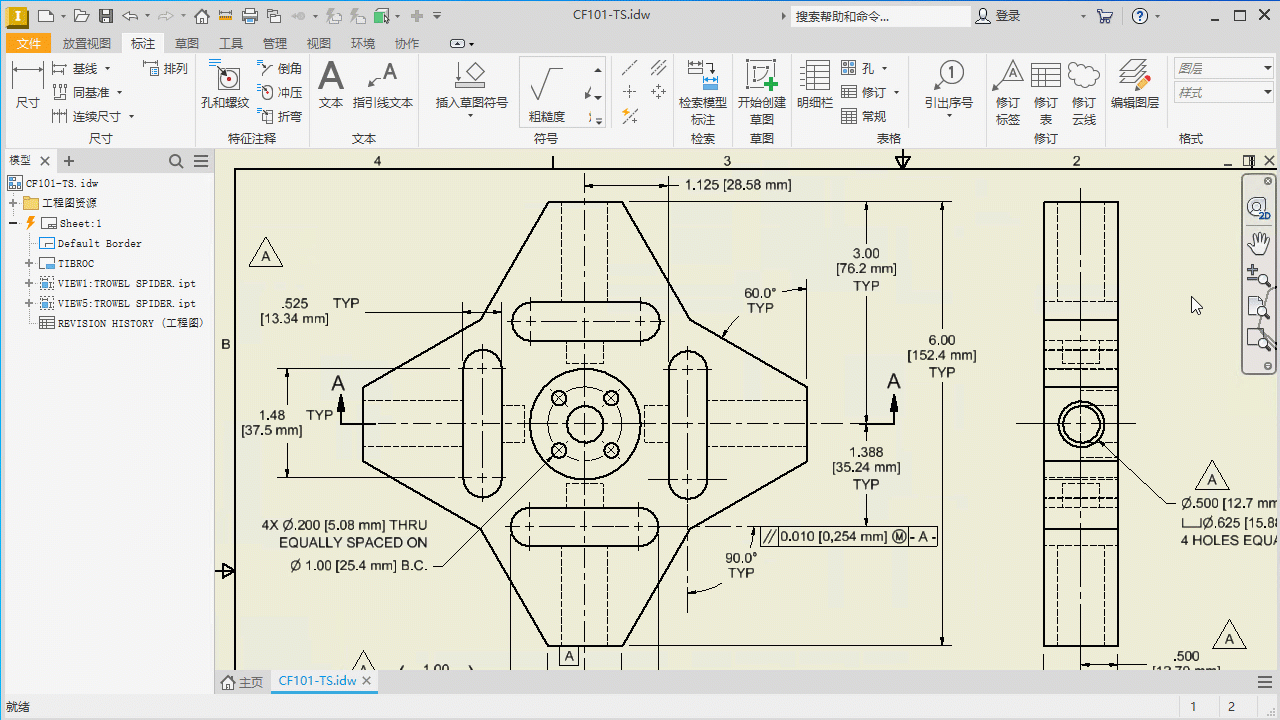Close the CF101-TS.idw document tab

(x=367, y=681)
